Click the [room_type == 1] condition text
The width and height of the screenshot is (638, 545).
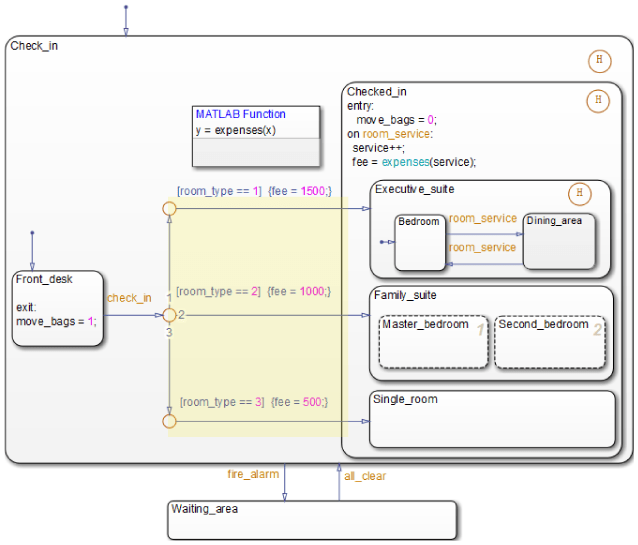[x=219, y=191]
